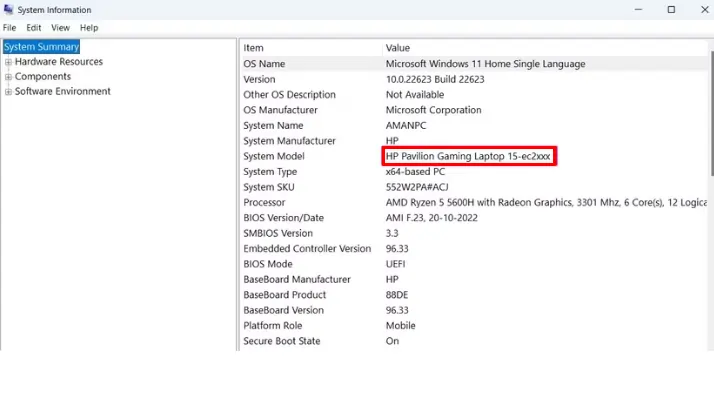Expand the Components node
The width and height of the screenshot is (714, 393).
[8, 77]
